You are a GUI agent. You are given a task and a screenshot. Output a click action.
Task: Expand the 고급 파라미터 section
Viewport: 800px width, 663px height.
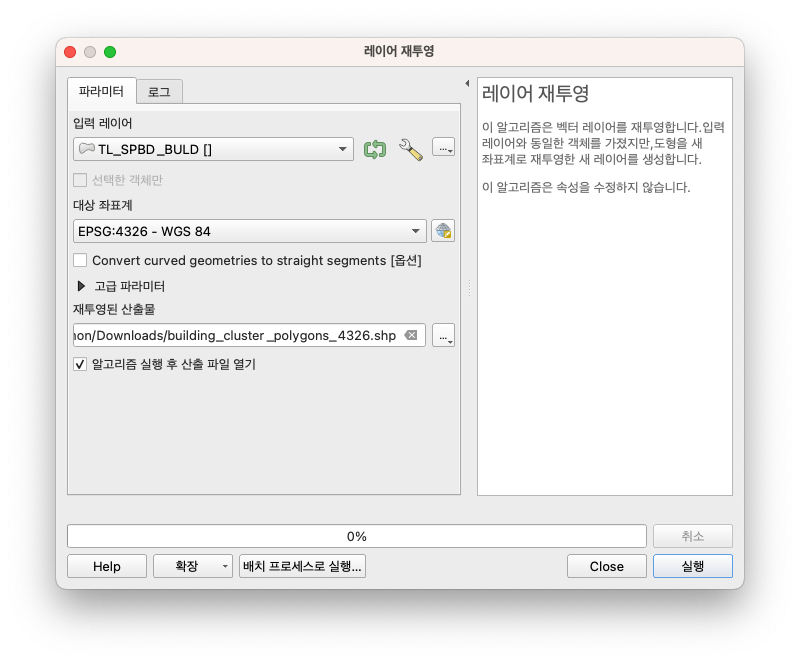coord(81,286)
